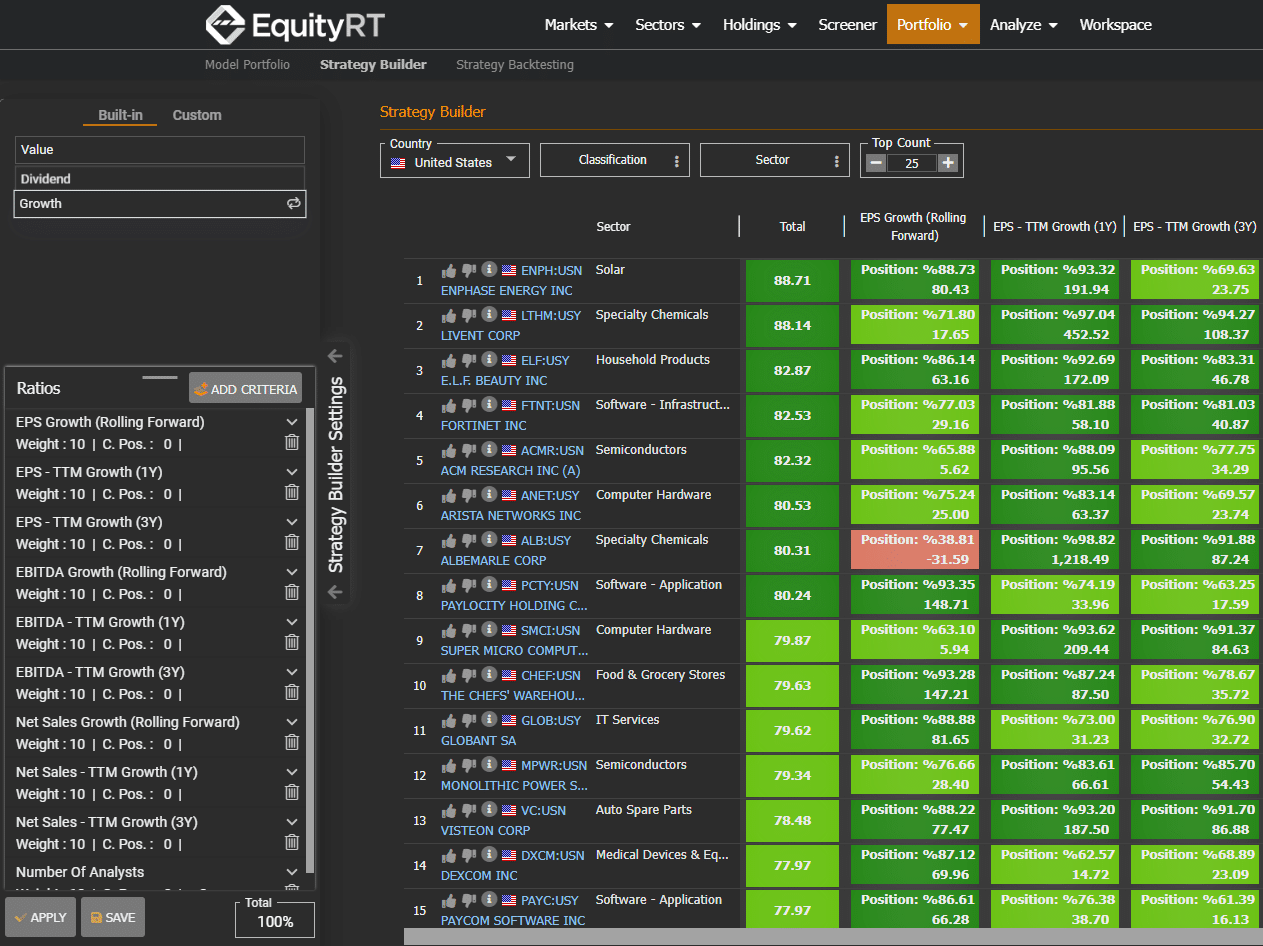Viewport: 1263px width, 946px height.
Task: Increase Top Count with plus button
Action: [x=948, y=163]
